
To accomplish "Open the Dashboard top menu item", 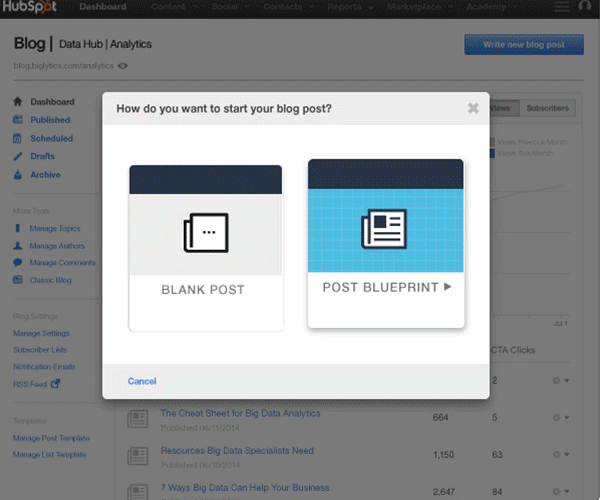I will [x=103, y=7].
